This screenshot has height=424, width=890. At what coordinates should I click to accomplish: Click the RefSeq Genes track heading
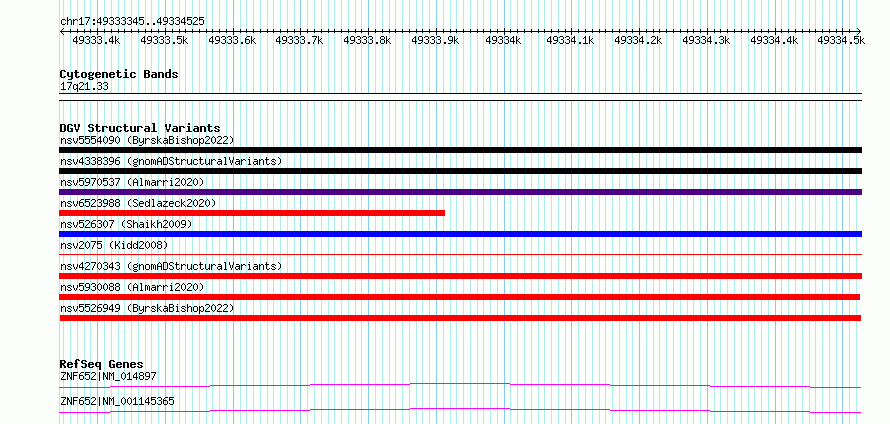(x=102, y=364)
